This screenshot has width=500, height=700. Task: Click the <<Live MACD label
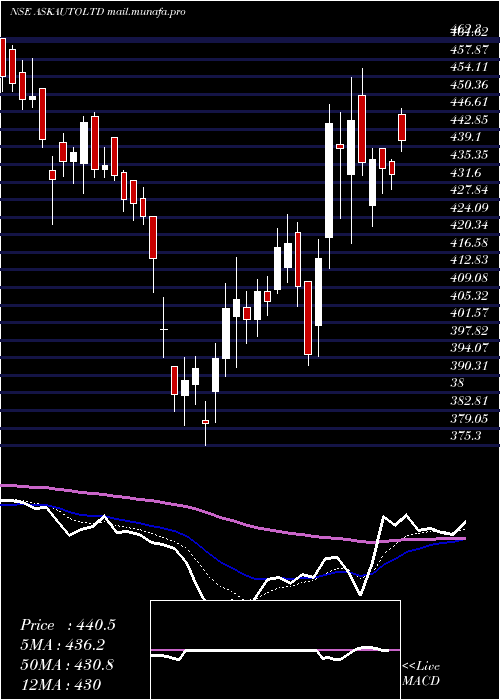coord(421,674)
